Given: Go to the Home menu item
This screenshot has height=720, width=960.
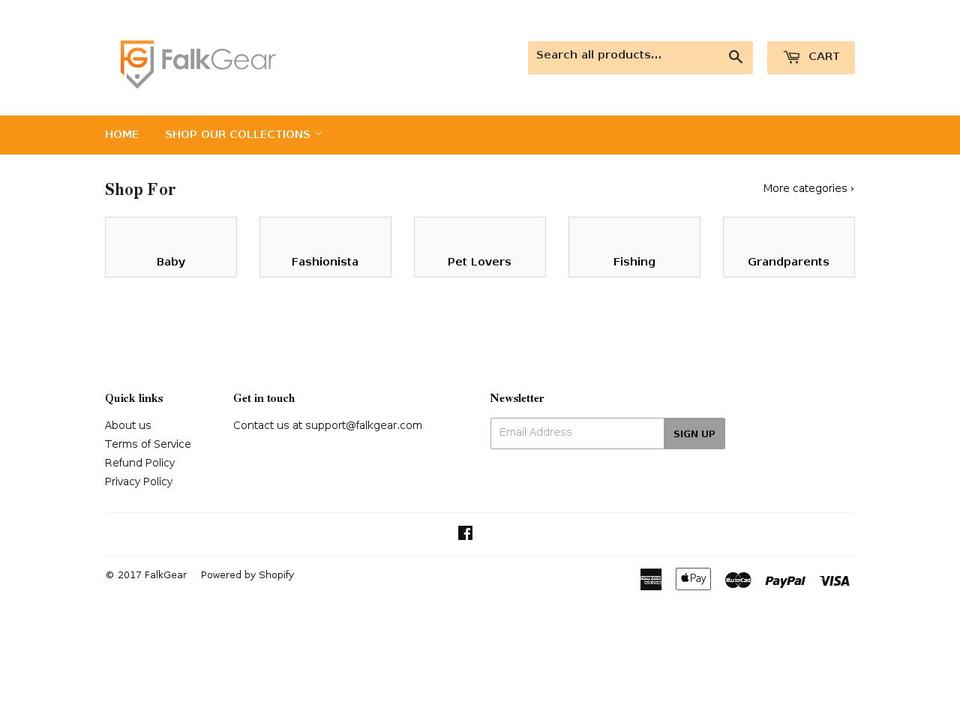Looking at the screenshot, I should tap(122, 135).
